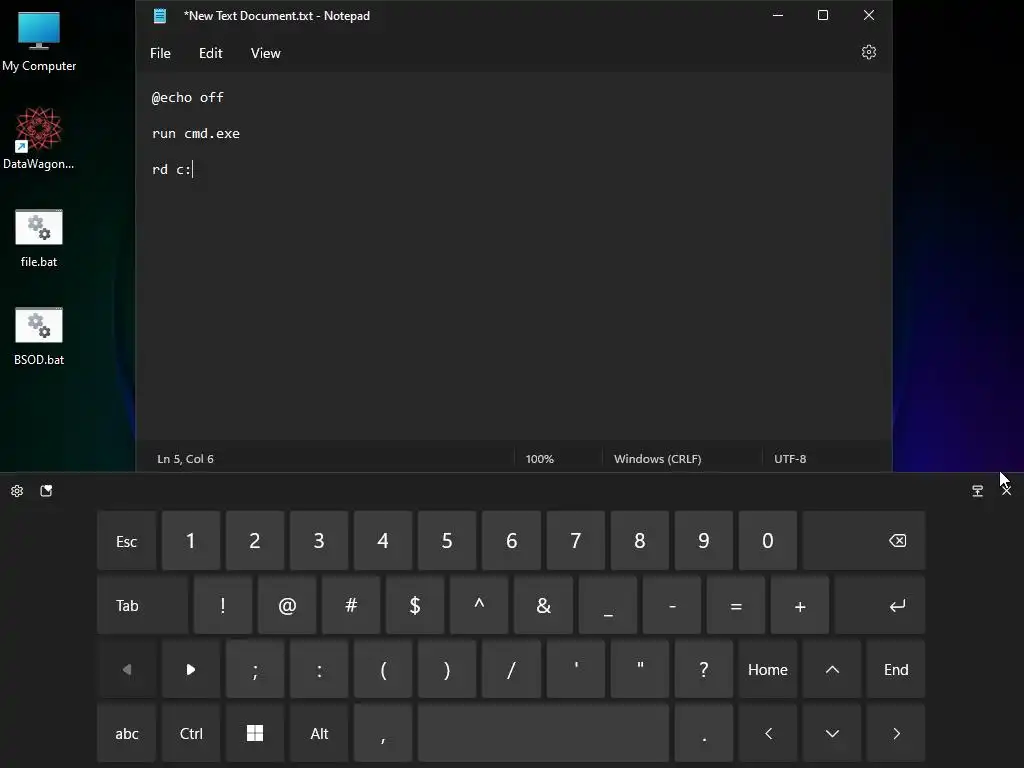
Task: Select the DataWagon desktop shortcut
Action: 39,138
